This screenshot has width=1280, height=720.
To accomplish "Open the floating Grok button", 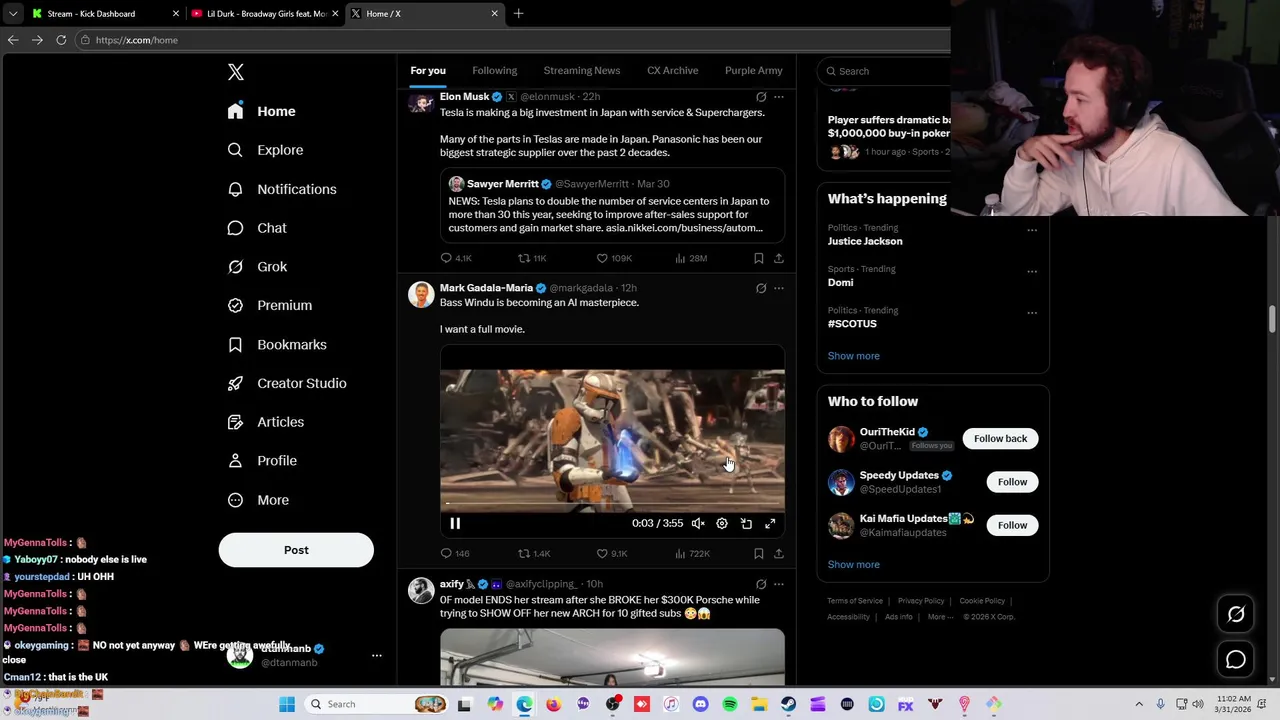I will coord(1236,615).
